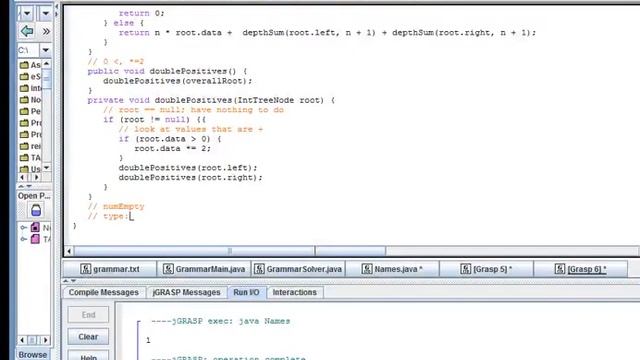The width and height of the screenshot is (640, 360).
Task: Expand the 'N' project tree node
Action: click(x=23, y=227)
